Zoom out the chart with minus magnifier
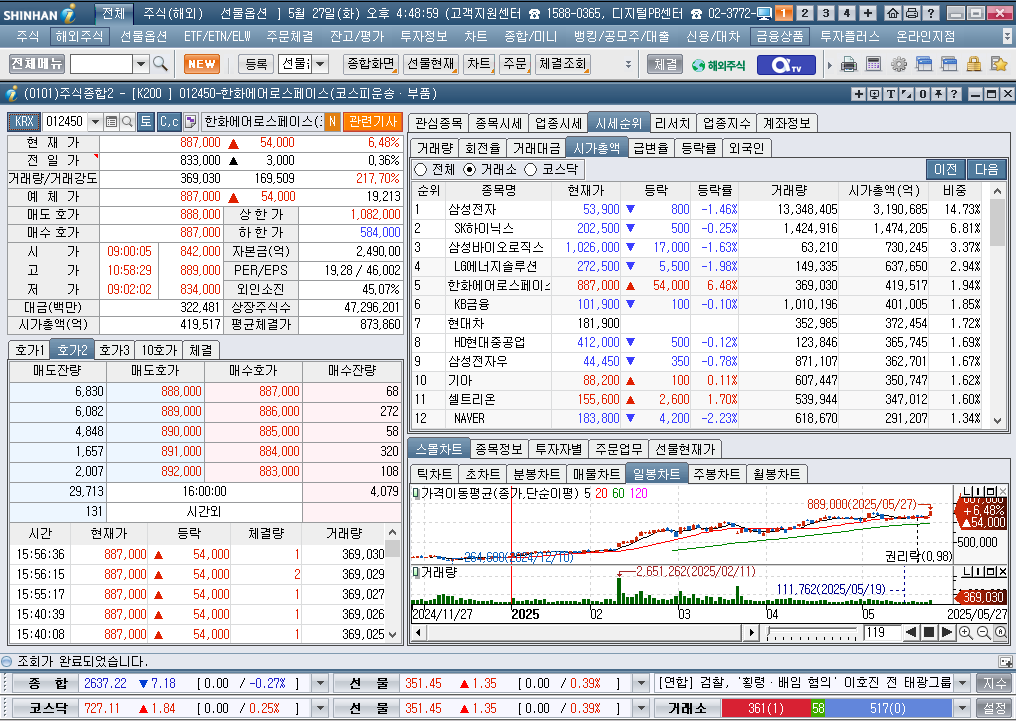 click(983, 633)
